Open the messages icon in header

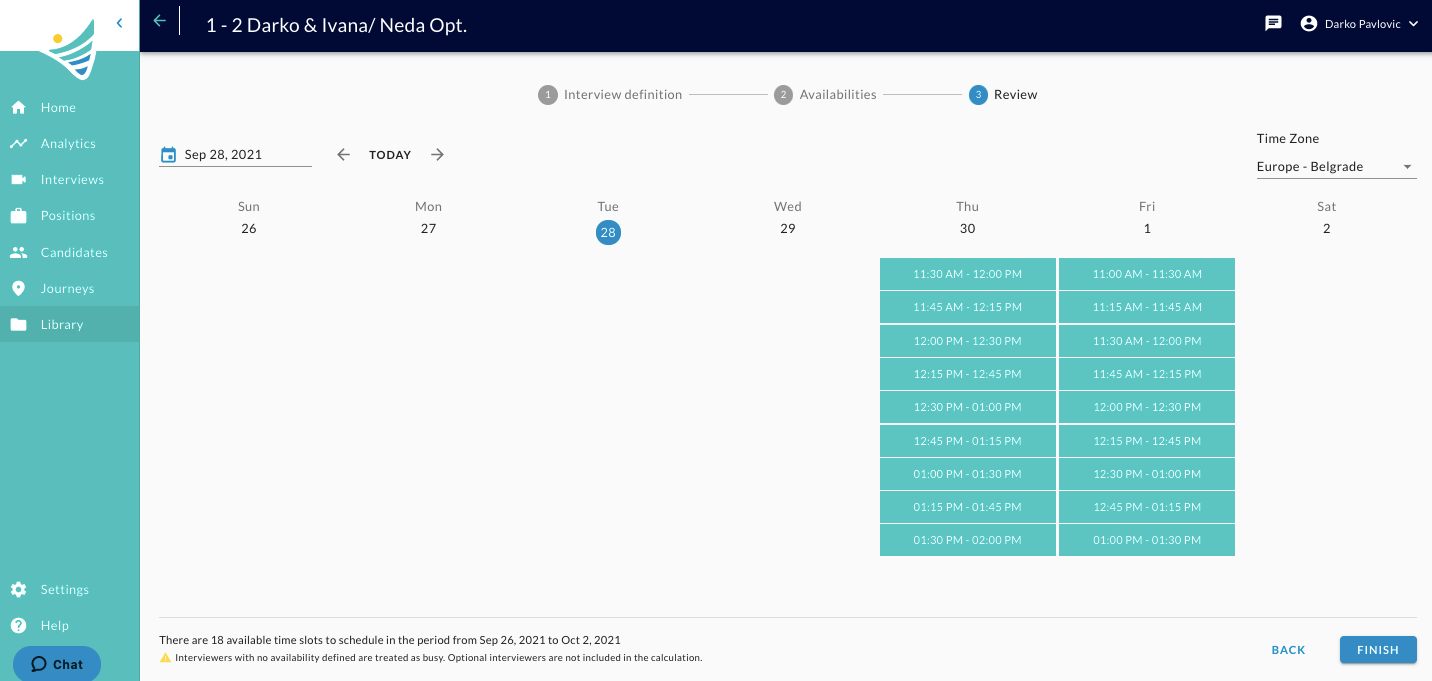click(1273, 23)
